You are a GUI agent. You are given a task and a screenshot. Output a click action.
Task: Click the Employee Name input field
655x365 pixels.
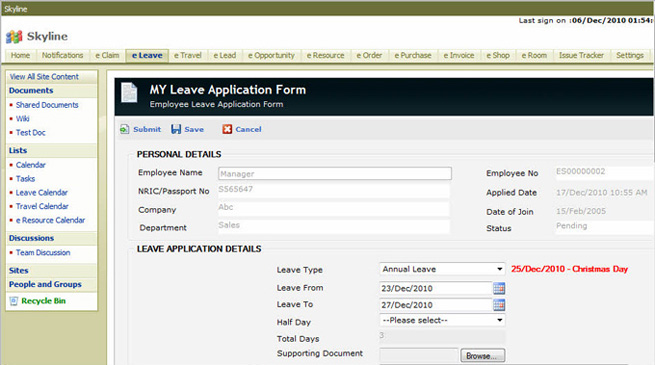(x=335, y=174)
